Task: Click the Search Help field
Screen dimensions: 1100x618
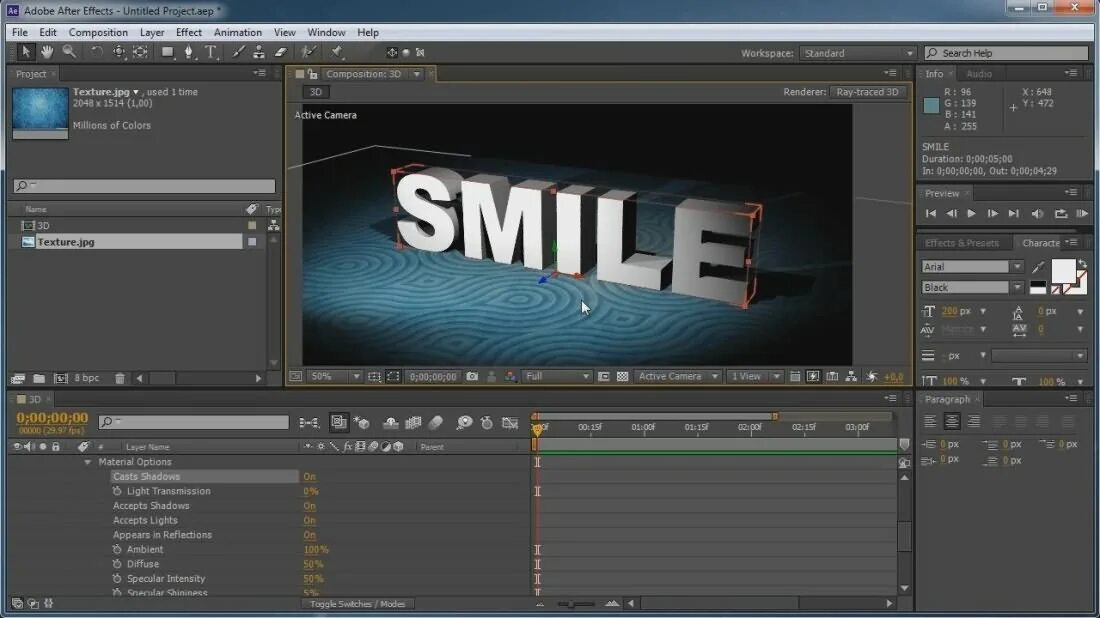Action: (x=1006, y=53)
